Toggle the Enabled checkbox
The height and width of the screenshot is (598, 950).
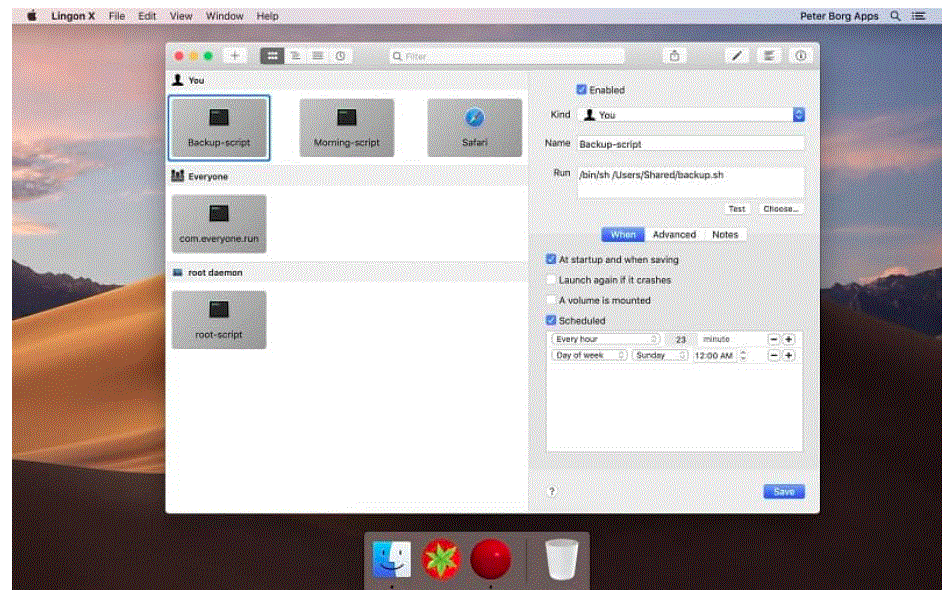(582, 90)
